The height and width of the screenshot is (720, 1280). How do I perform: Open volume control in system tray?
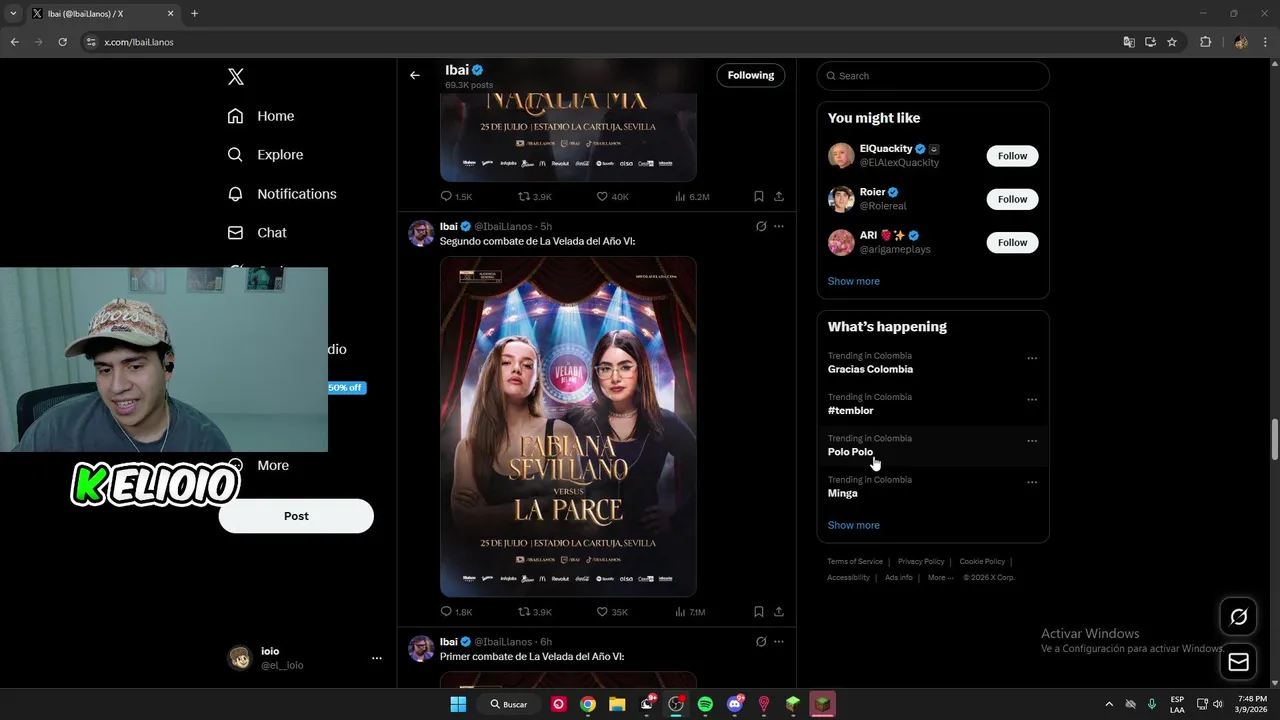[1217, 704]
